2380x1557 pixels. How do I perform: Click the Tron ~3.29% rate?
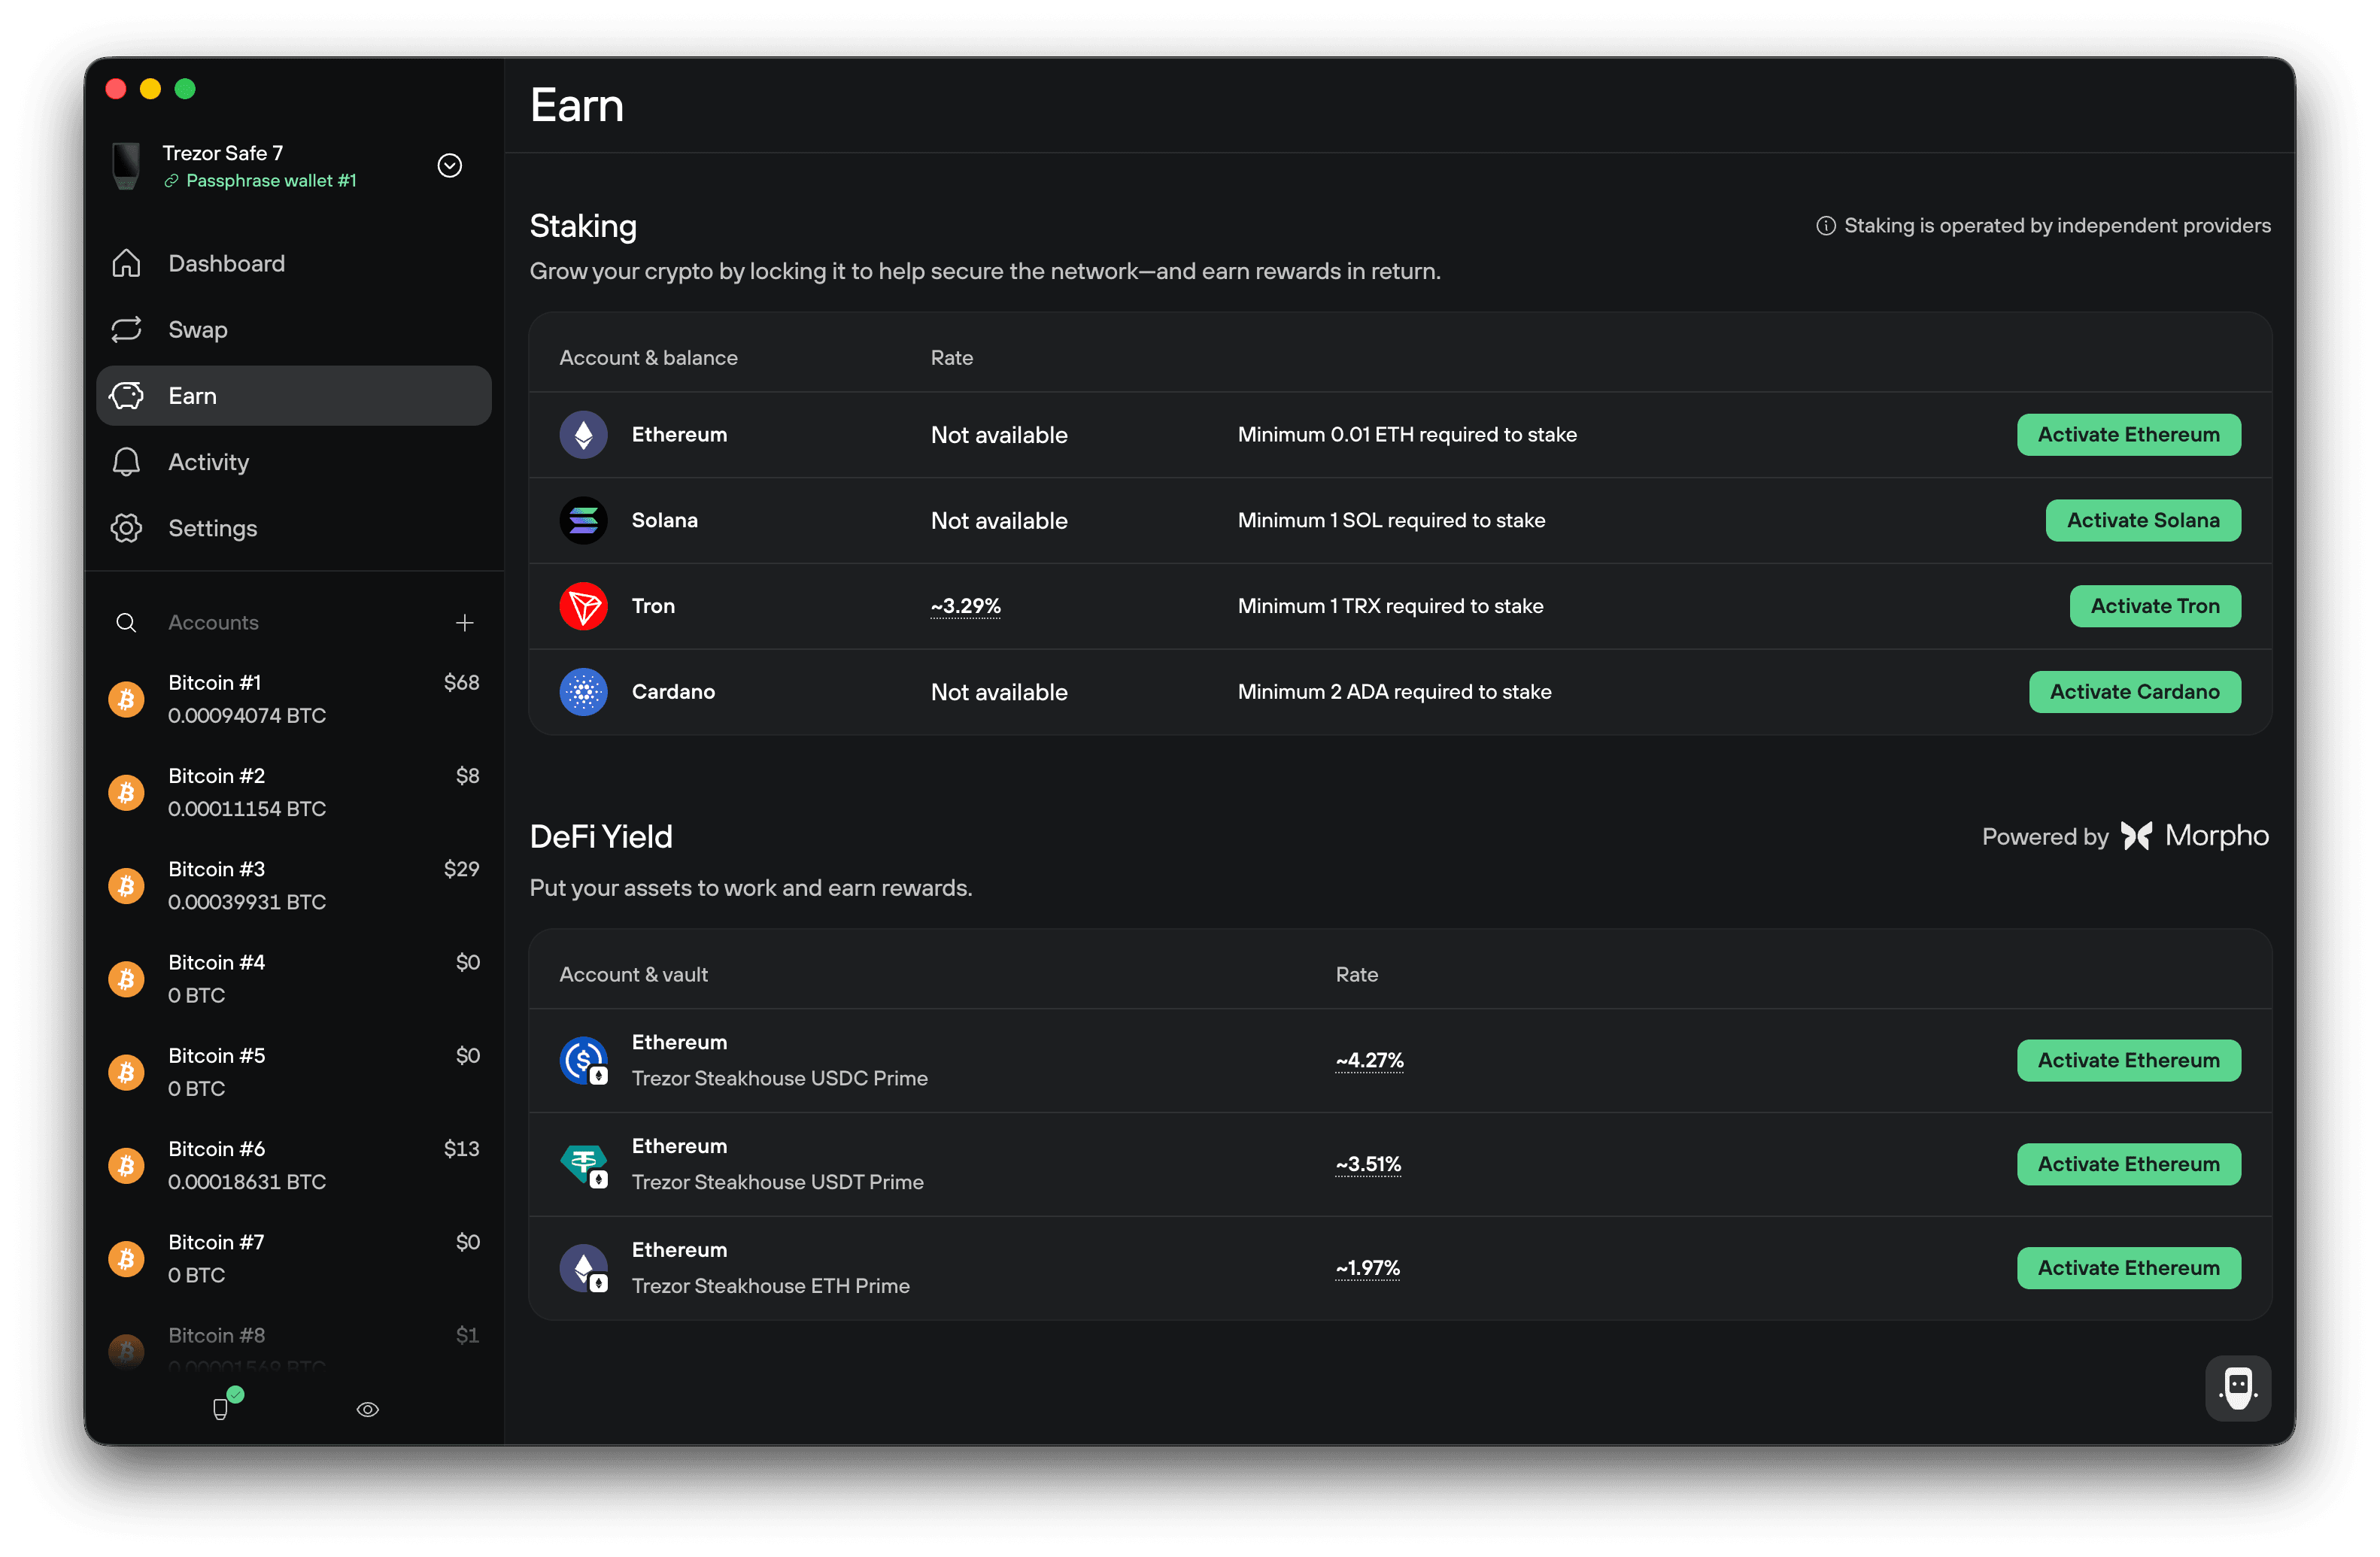966,606
